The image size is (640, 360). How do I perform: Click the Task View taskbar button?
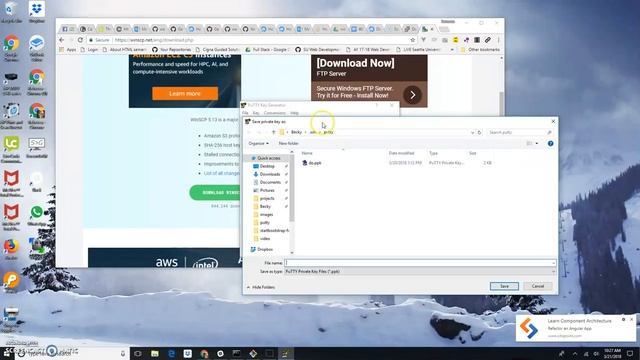138,353
